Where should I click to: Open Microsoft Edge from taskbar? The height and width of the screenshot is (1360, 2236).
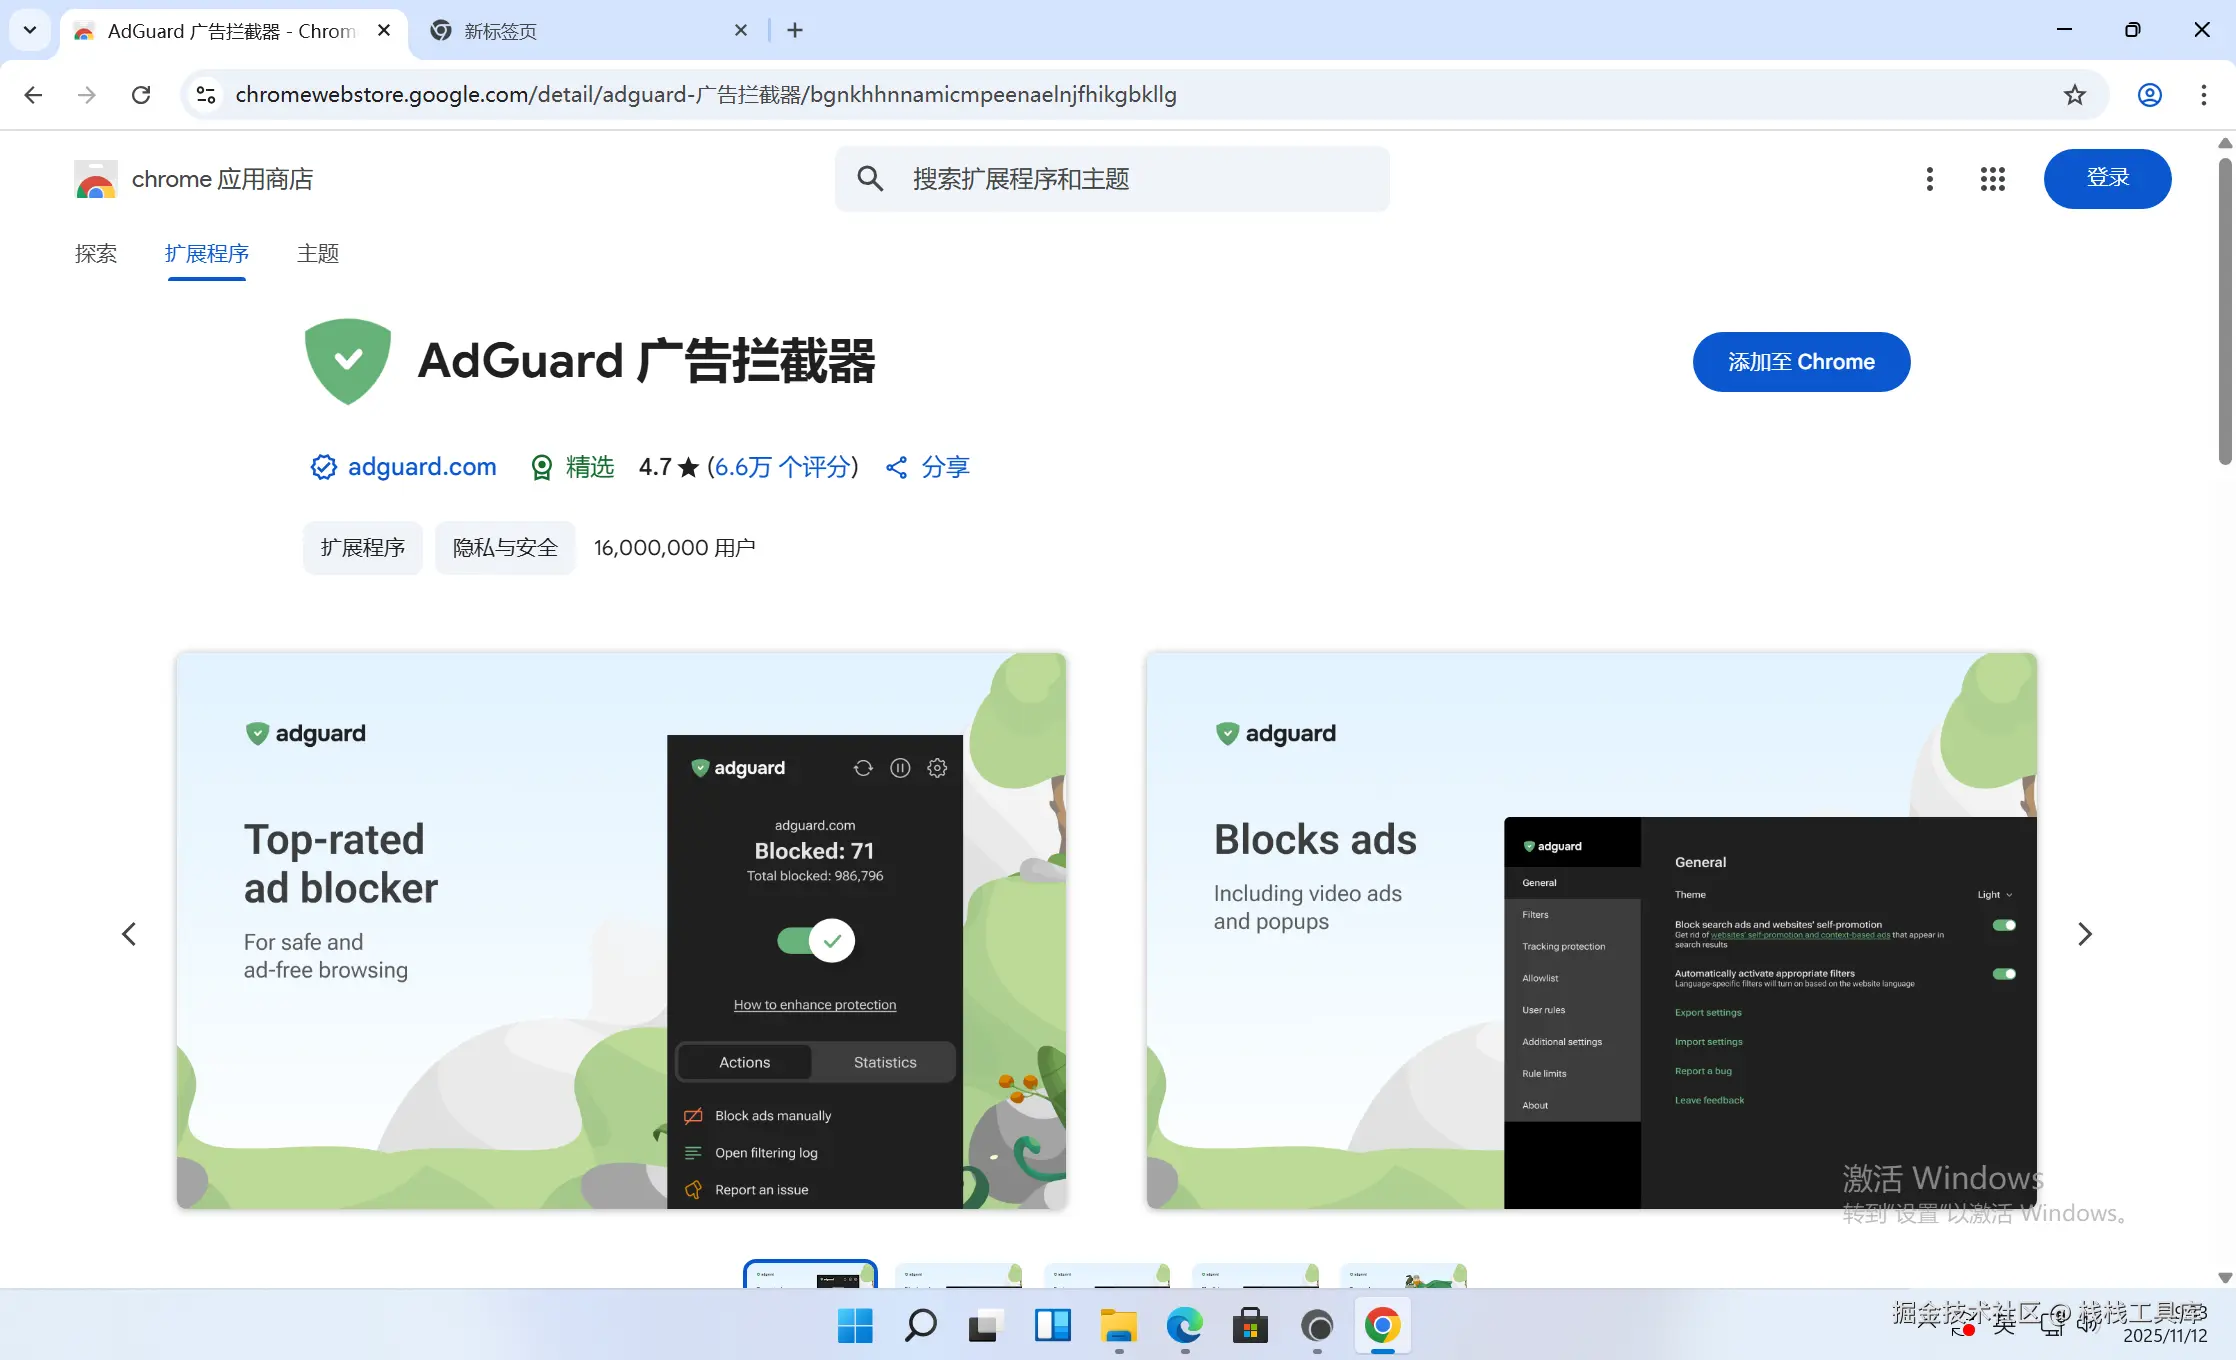[x=1184, y=1326]
